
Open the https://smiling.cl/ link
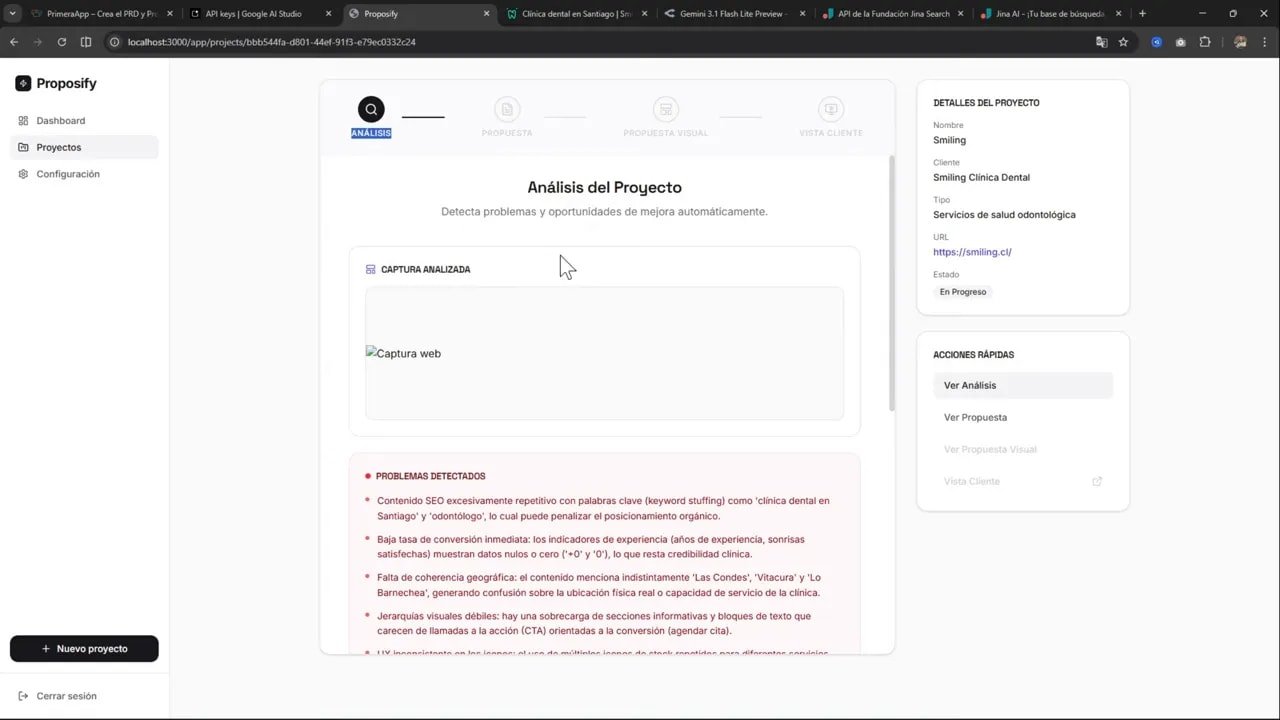(971, 251)
